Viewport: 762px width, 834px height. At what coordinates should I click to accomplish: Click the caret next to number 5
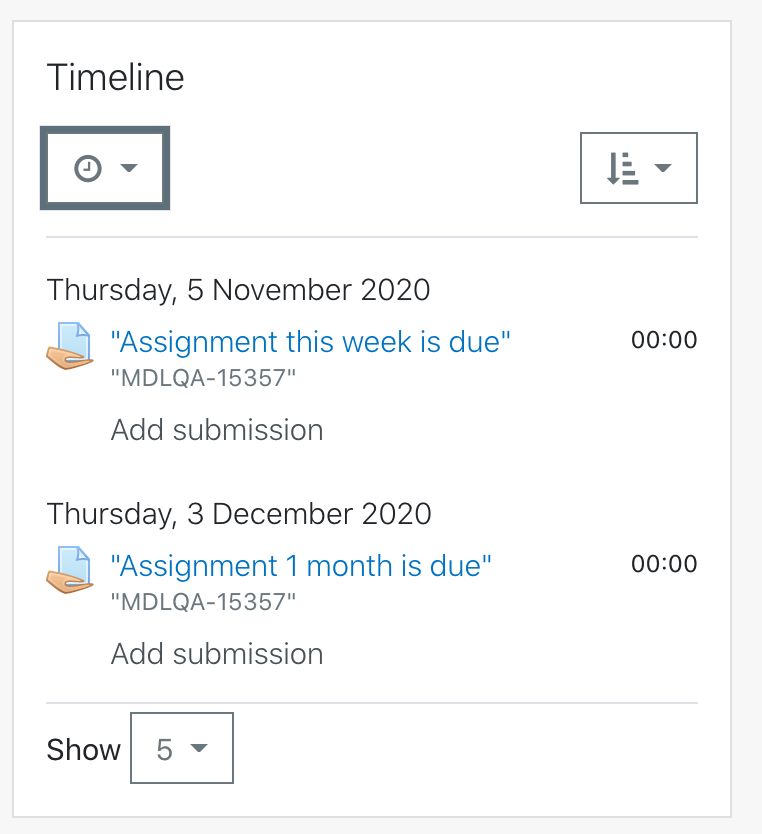[199, 748]
